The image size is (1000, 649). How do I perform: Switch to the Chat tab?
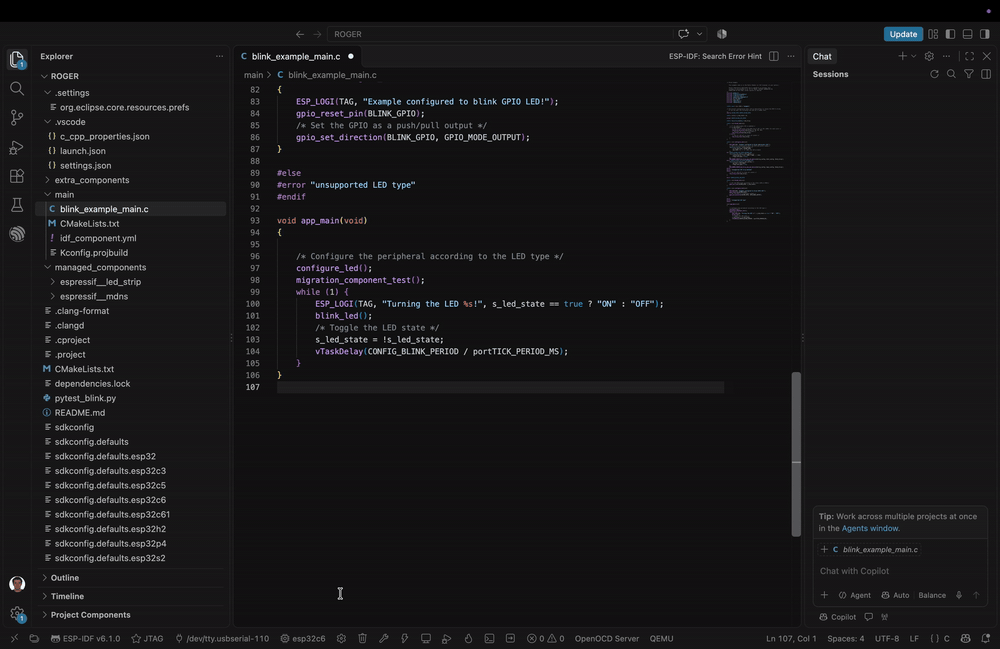pyautogui.click(x=822, y=56)
